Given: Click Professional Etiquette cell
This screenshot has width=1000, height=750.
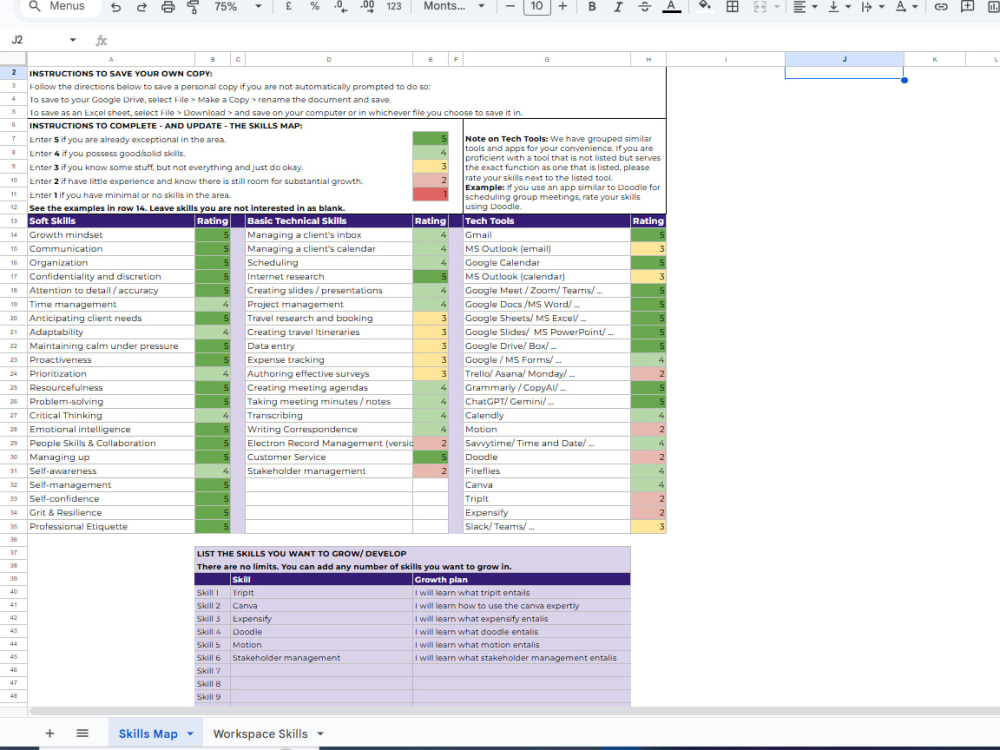Looking at the screenshot, I should point(111,526).
